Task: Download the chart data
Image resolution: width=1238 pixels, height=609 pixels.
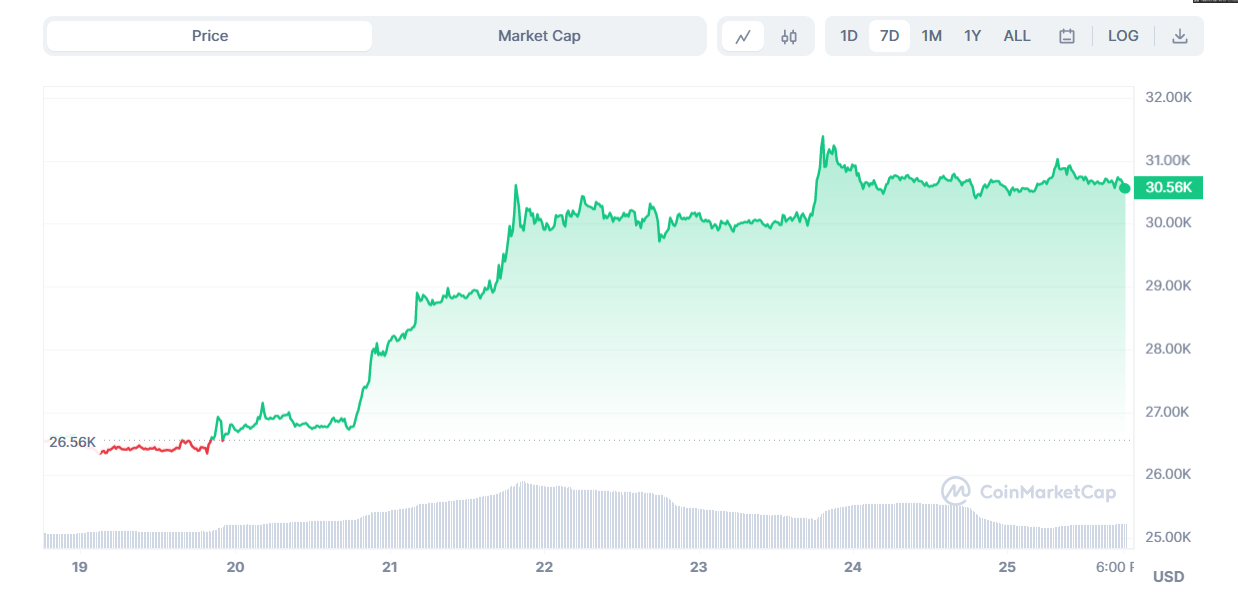Action: click(x=1180, y=37)
